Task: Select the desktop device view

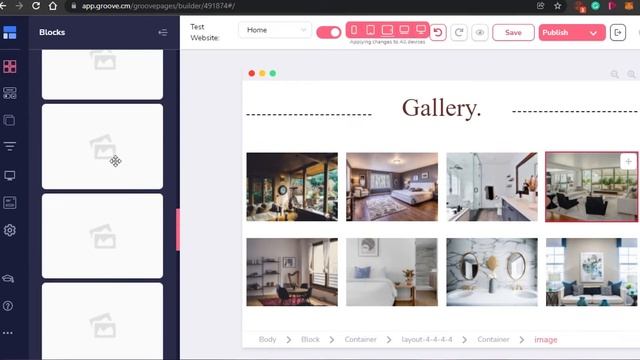Action: pyautogui.click(x=421, y=30)
